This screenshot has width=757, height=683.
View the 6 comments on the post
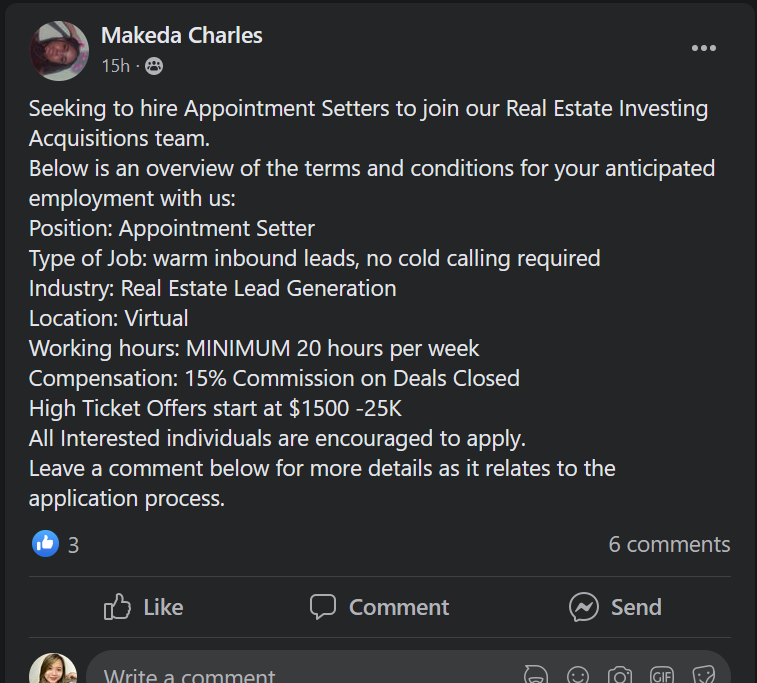click(669, 544)
